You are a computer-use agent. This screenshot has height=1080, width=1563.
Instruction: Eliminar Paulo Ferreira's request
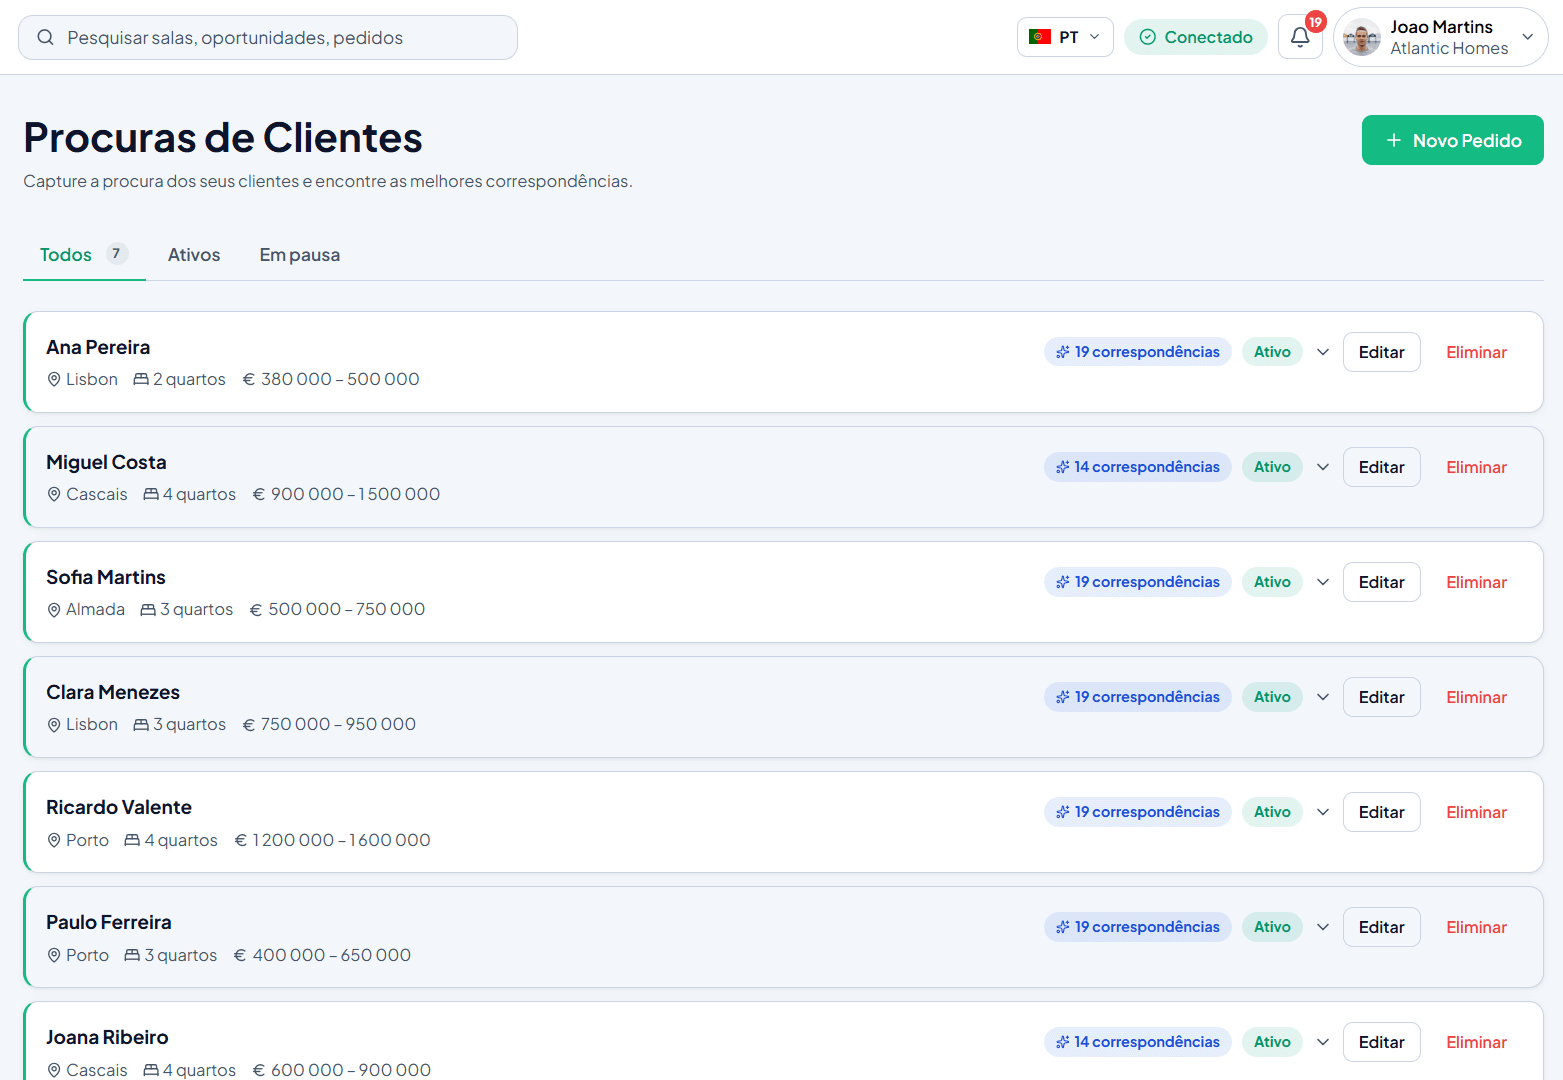click(1476, 927)
